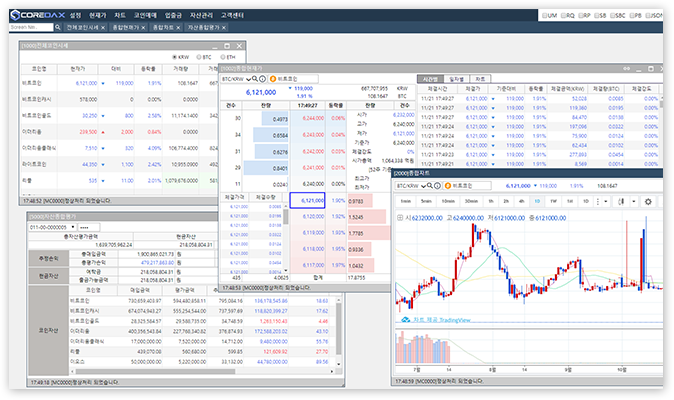Click the magnifier icon in 종합현재가 window
The image size is (674, 400).
pyautogui.click(x=256, y=78)
